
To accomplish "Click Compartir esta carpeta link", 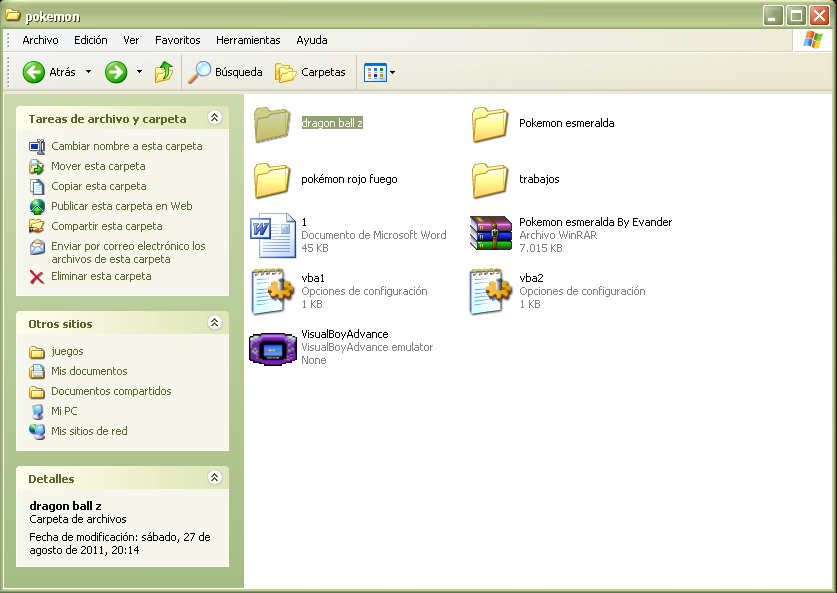I will tap(107, 226).
